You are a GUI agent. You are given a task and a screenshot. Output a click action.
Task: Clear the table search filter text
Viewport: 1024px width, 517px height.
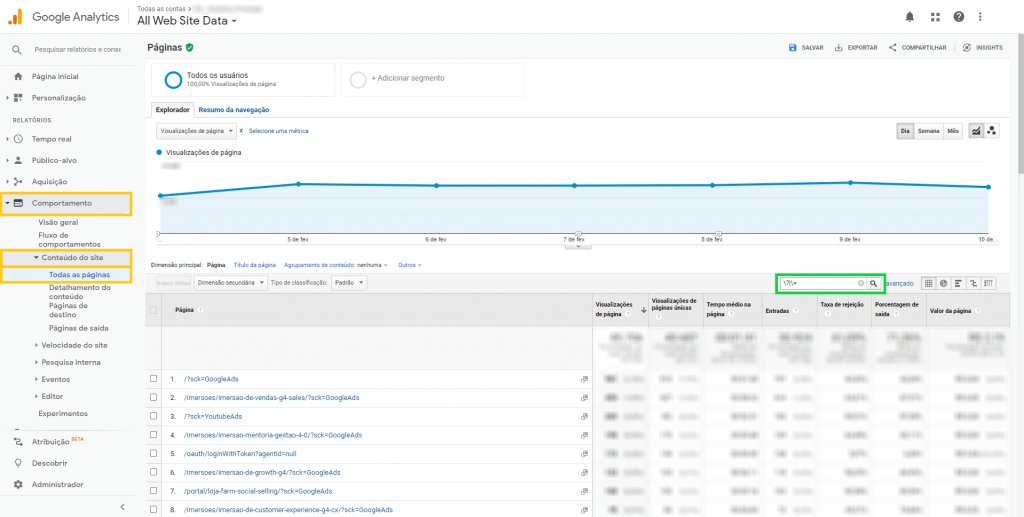coord(861,283)
